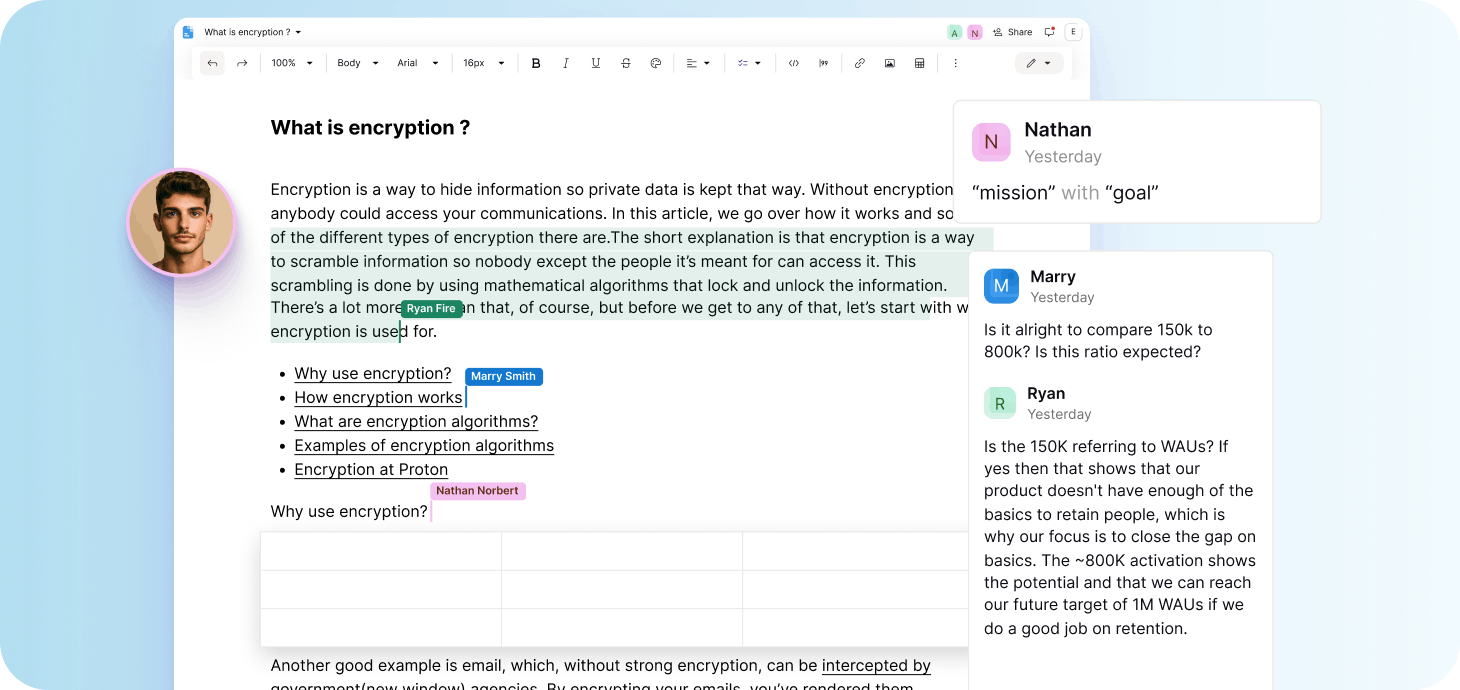Open the 100% zoom dropdown
The image size is (1460, 690).
[292, 63]
